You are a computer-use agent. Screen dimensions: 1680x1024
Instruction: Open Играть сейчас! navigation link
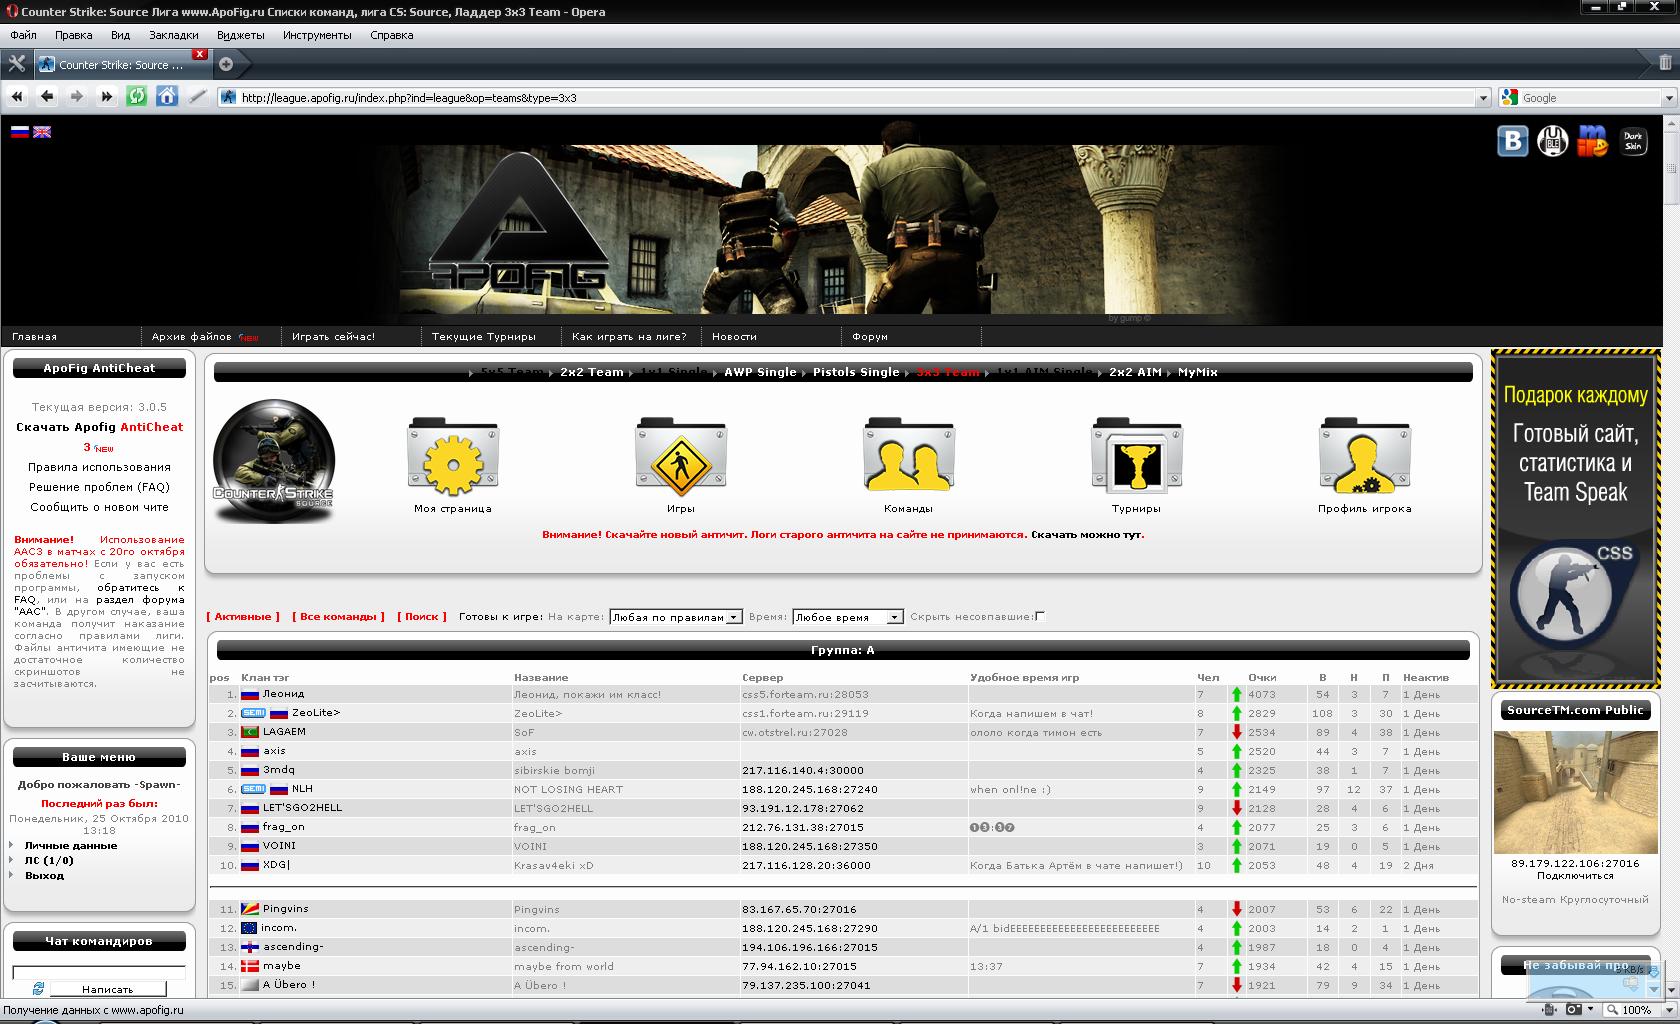[333, 337]
